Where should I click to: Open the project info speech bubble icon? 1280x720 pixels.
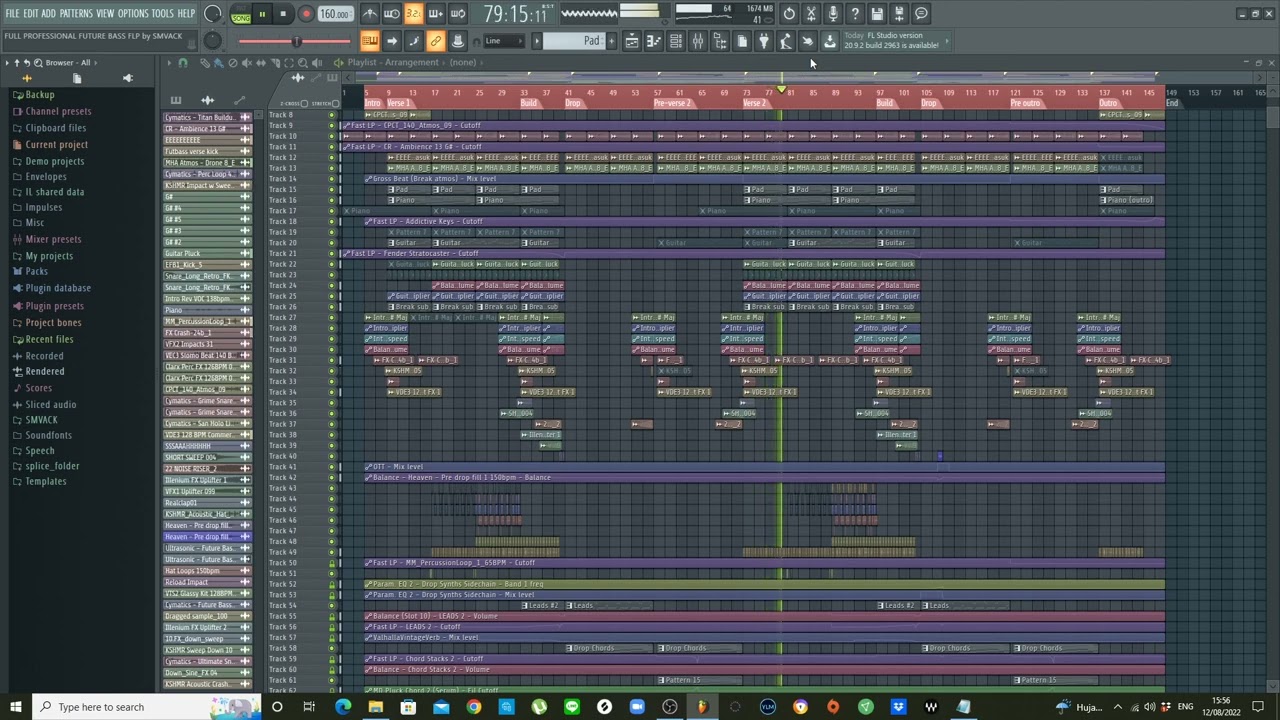coord(921,14)
